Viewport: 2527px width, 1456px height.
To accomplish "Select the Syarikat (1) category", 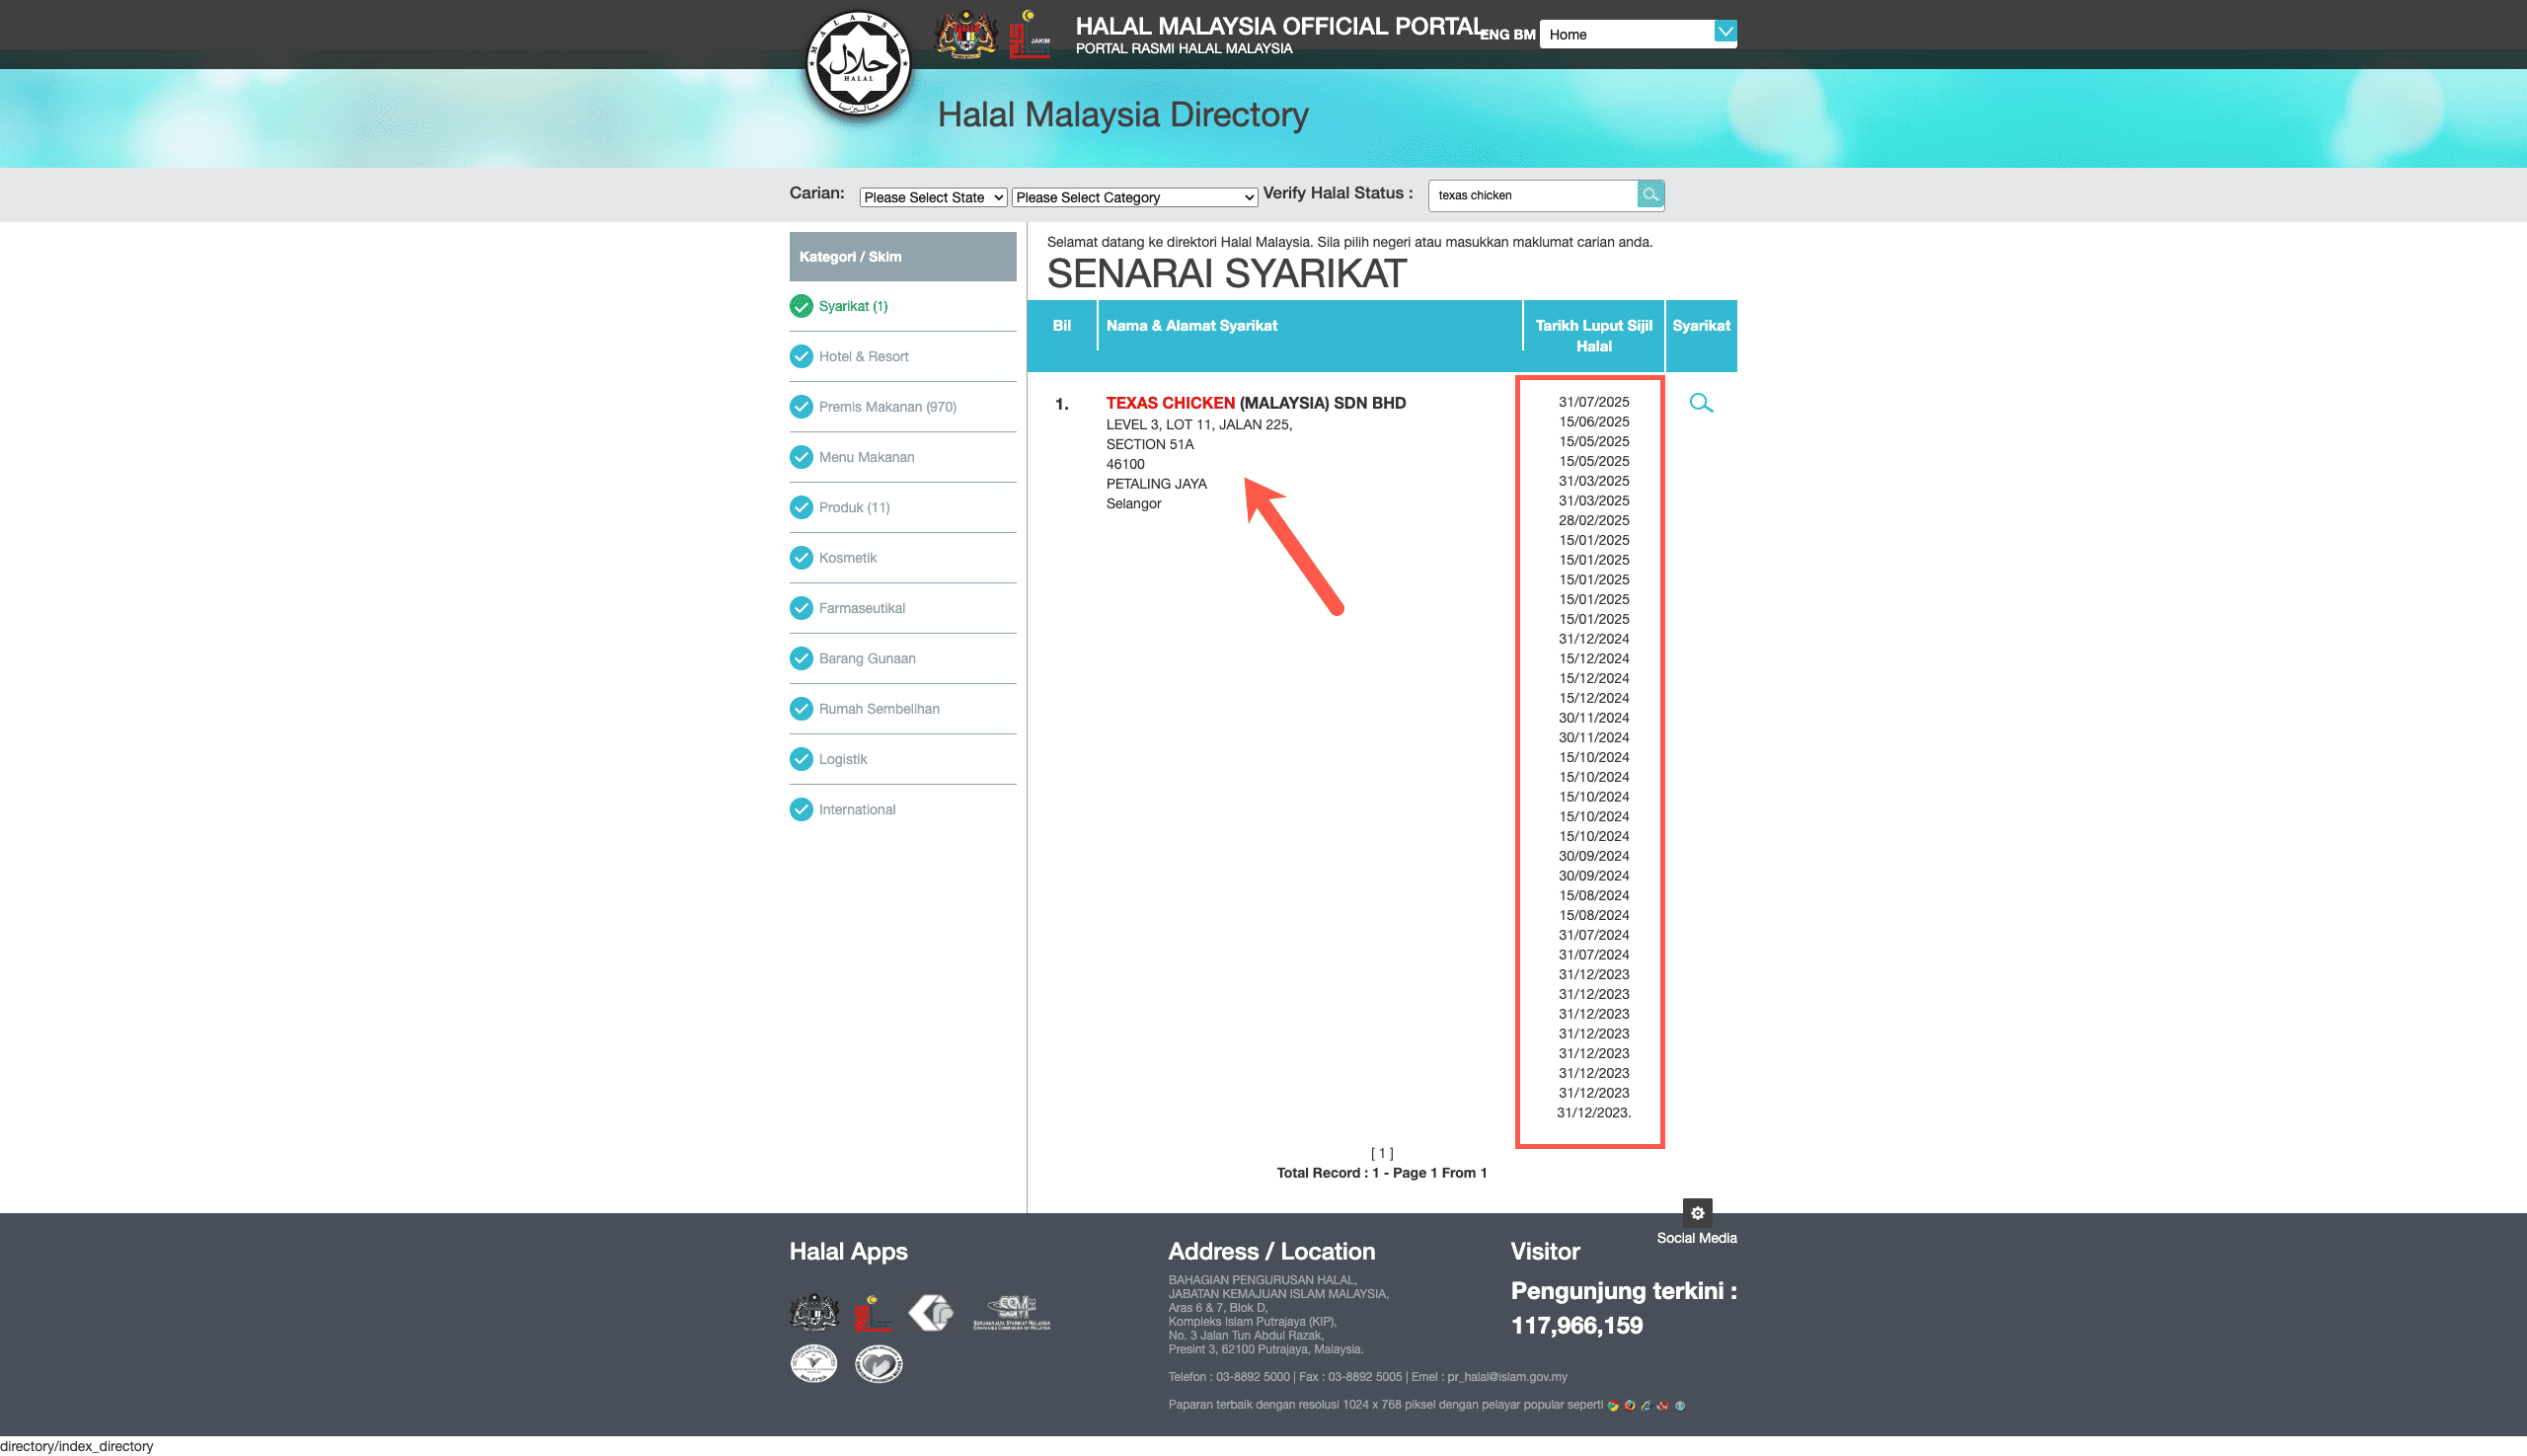I will tap(853, 306).
